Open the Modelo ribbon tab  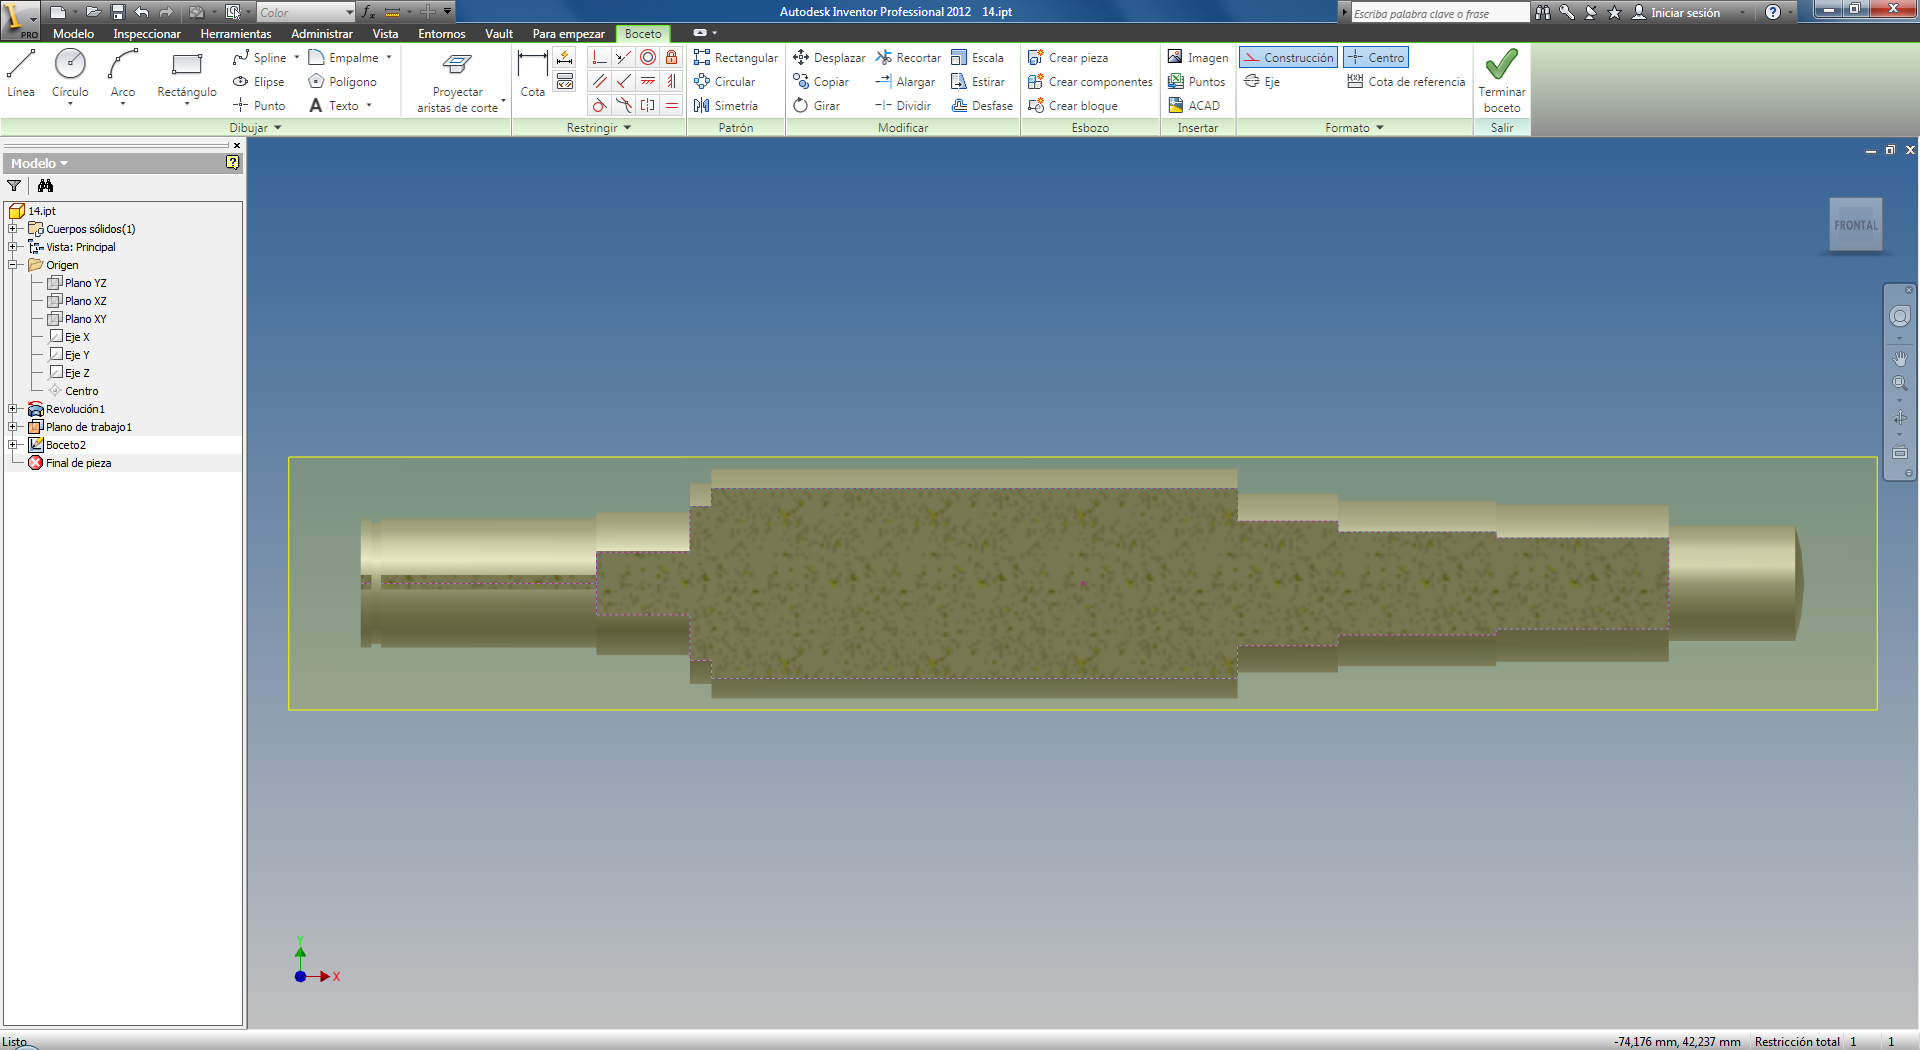[x=73, y=34]
